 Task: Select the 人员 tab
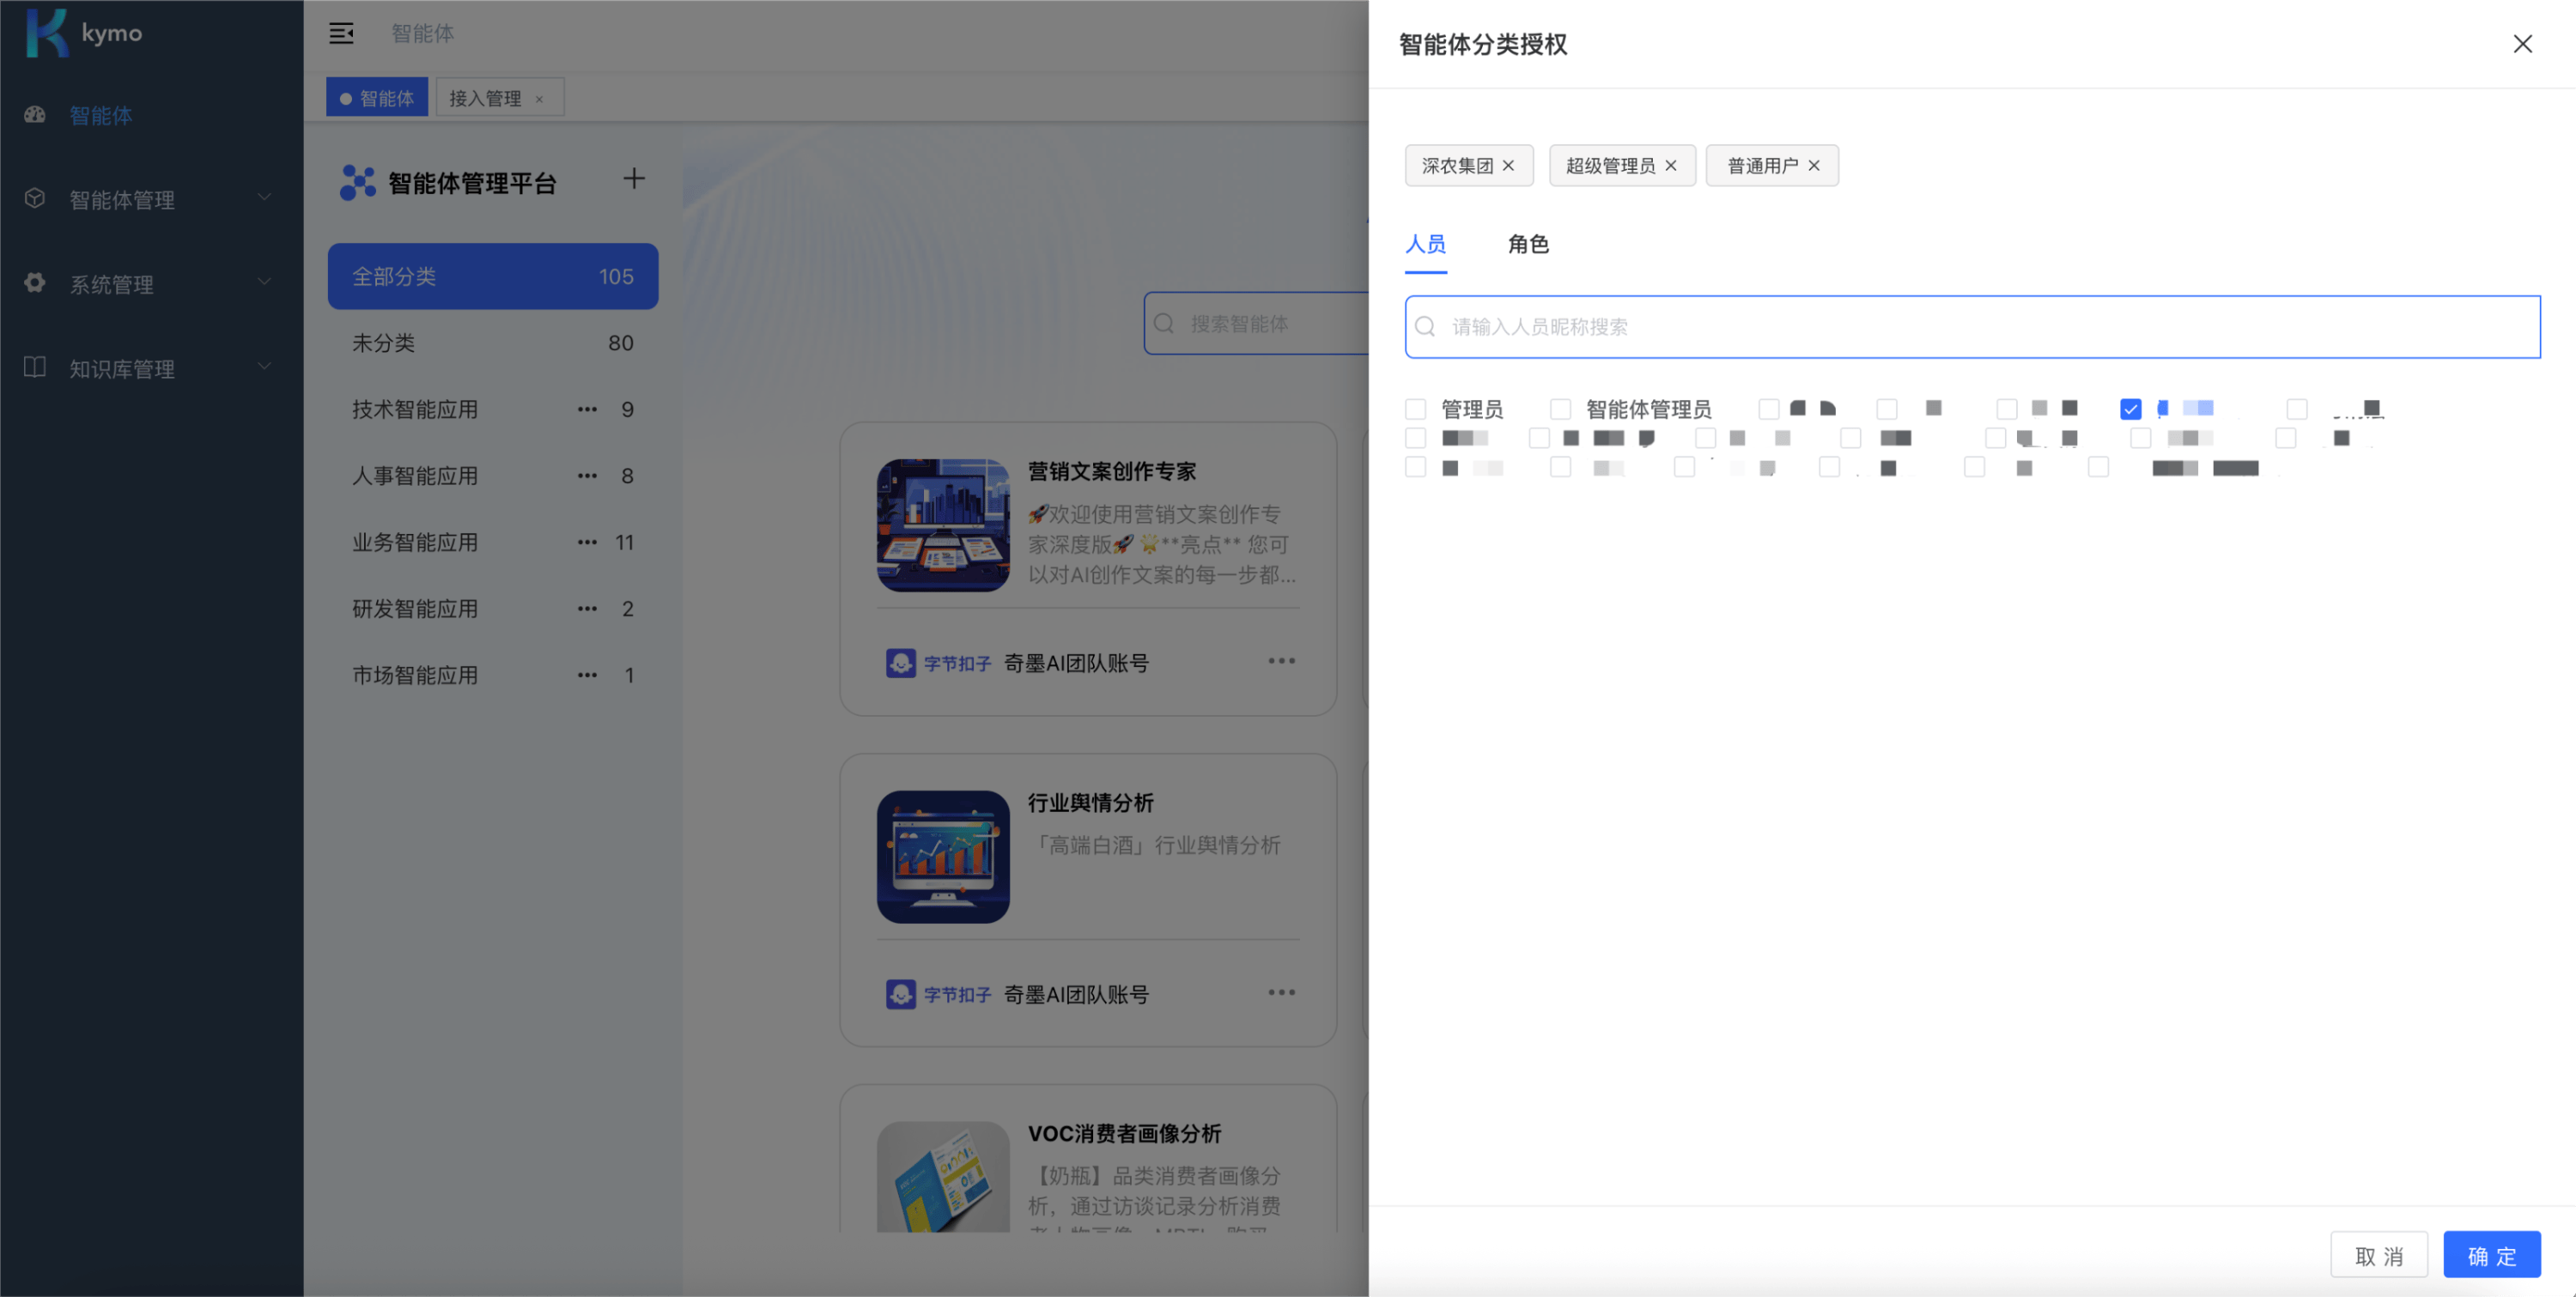coord(1425,244)
